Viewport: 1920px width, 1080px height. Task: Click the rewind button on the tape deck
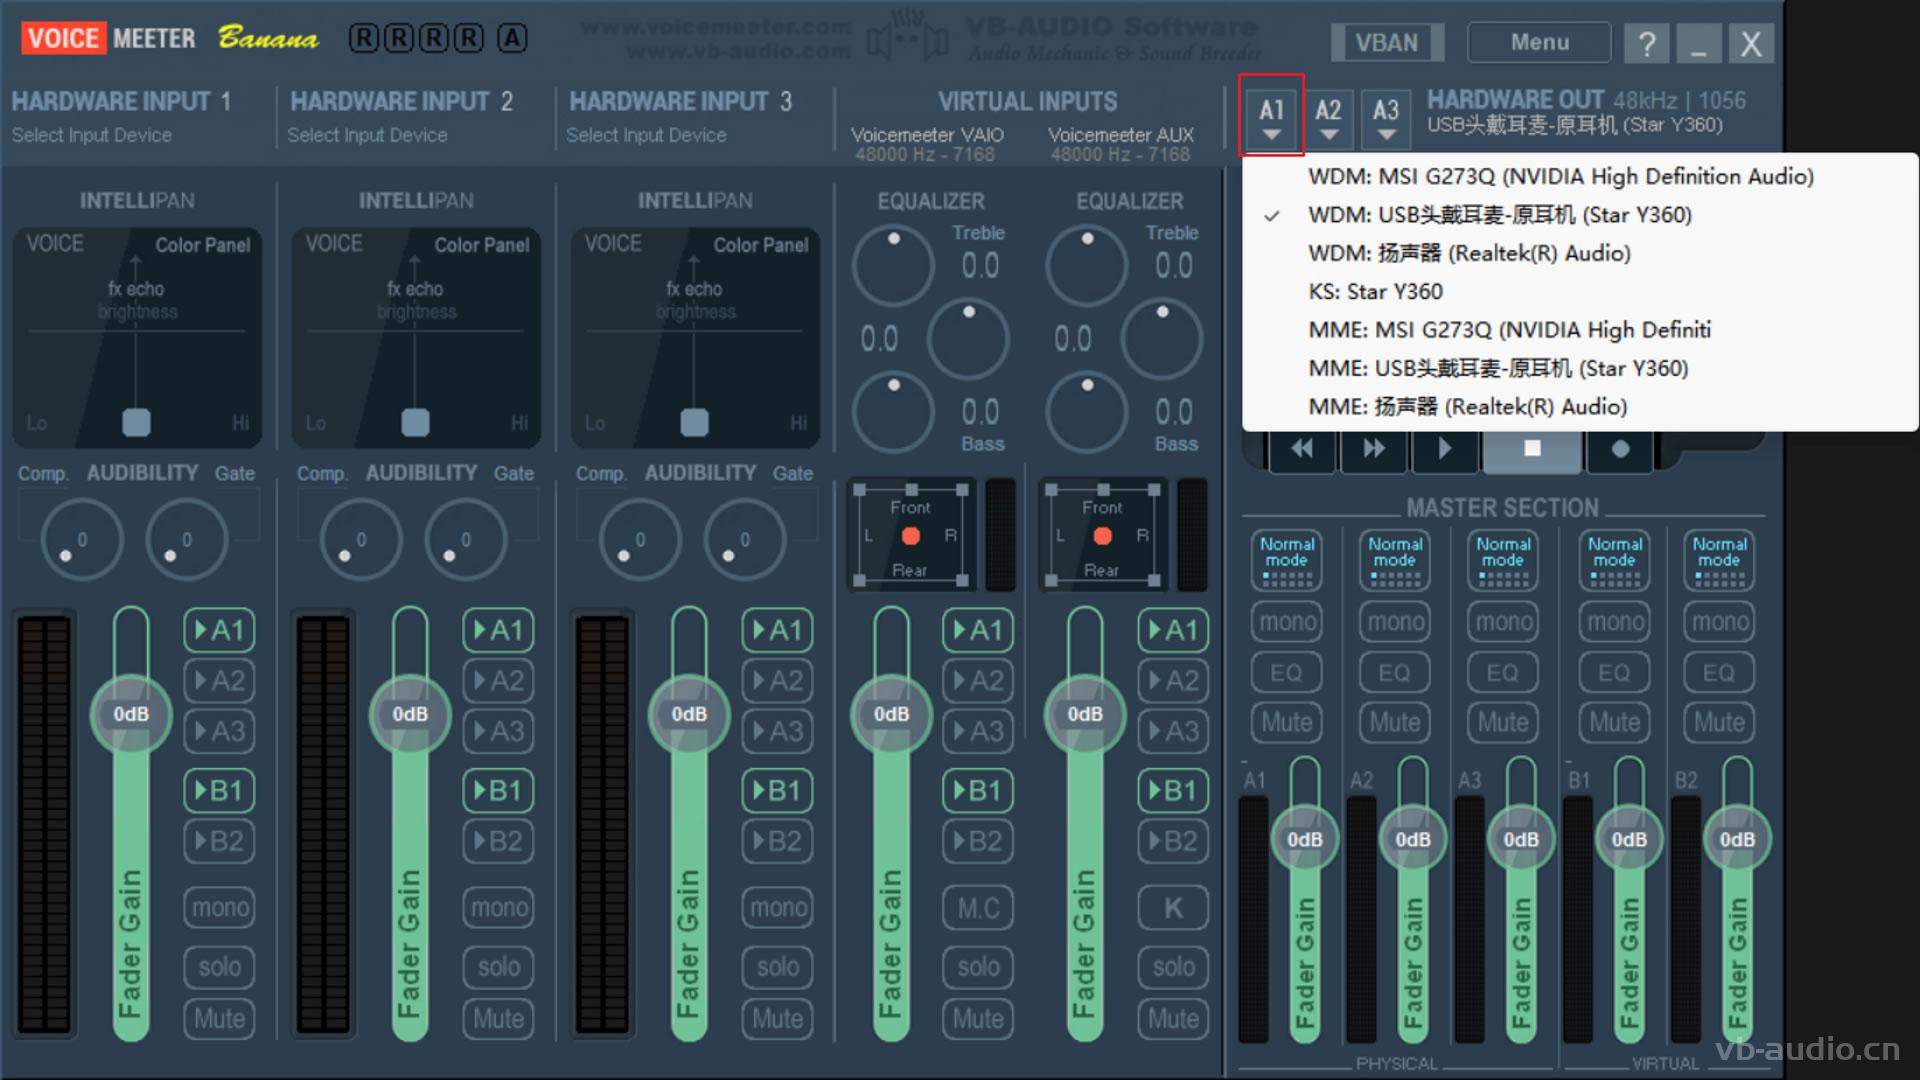[x=1301, y=448]
